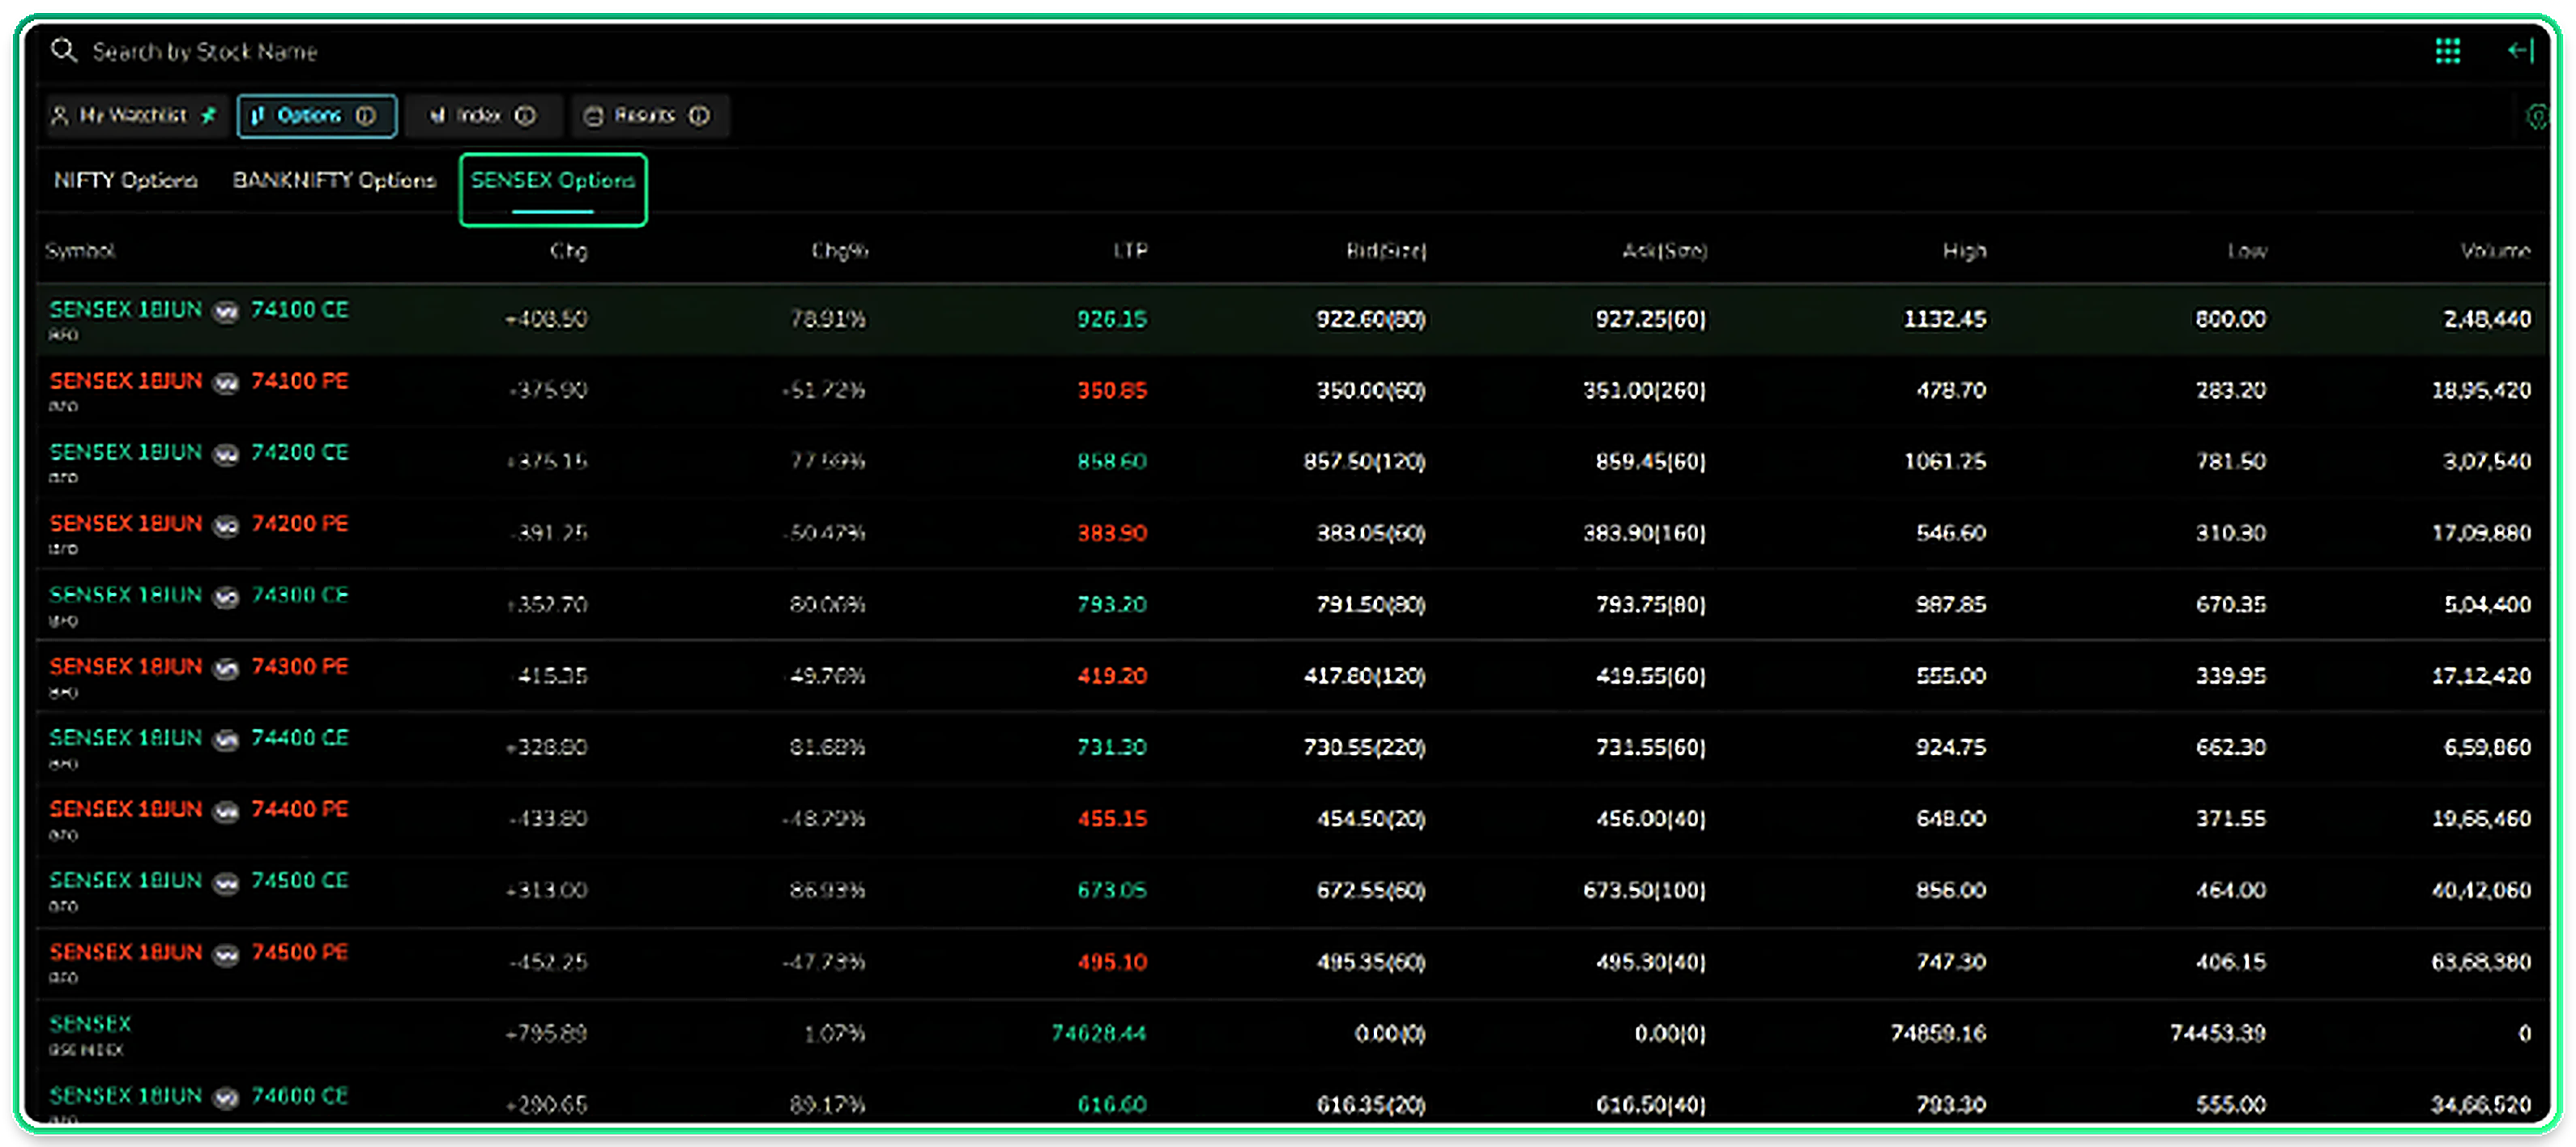This screenshot has height=1147, width=2576.
Task: Click the settings icon at far right edge
Action: click(x=2538, y=117)
